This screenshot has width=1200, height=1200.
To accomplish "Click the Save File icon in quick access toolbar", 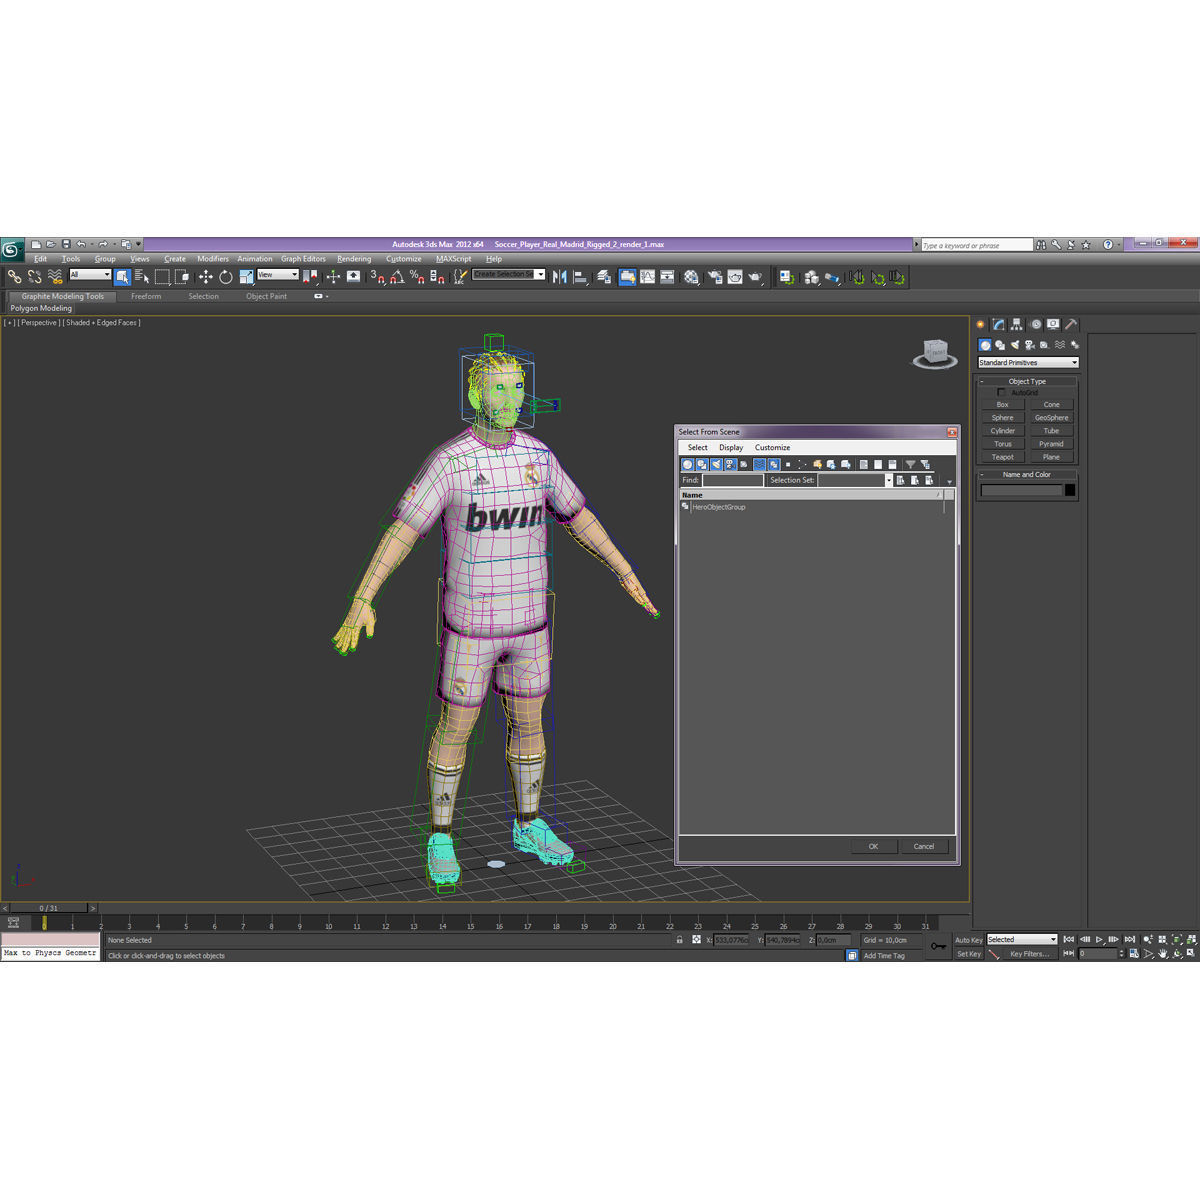I will [x=66, y=244].
